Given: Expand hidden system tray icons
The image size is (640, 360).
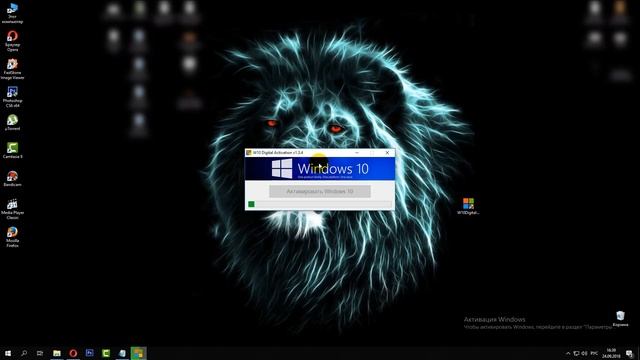Looking at the screenshot, I should [568, 353].
